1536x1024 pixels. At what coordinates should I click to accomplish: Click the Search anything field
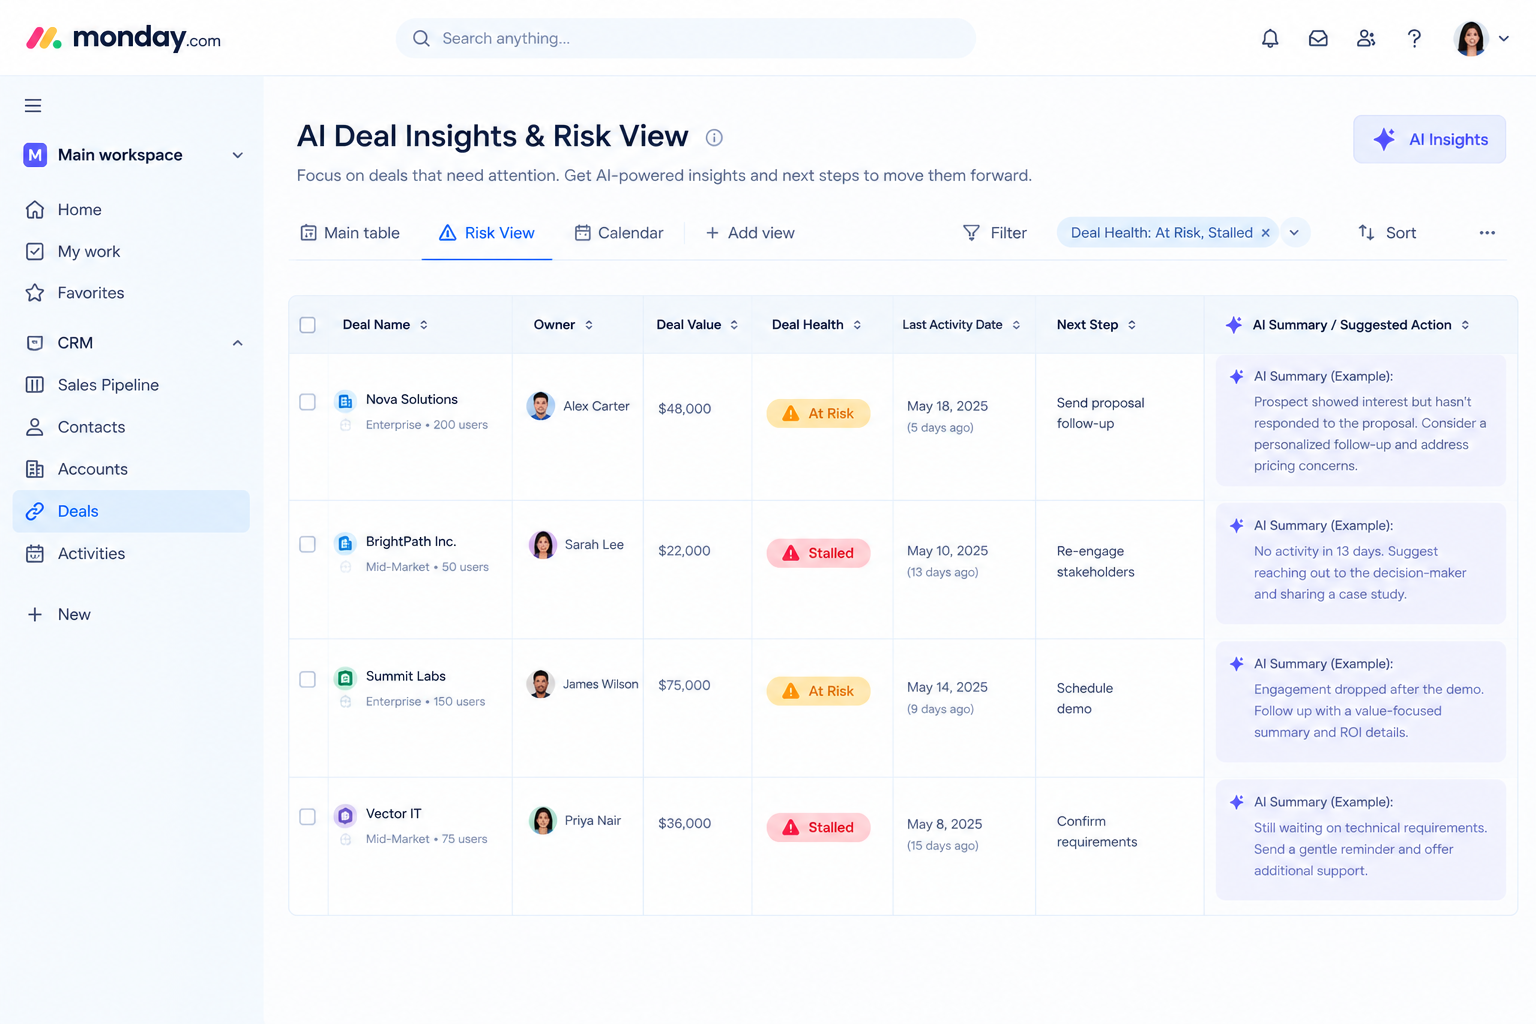(x=685, y=38)
